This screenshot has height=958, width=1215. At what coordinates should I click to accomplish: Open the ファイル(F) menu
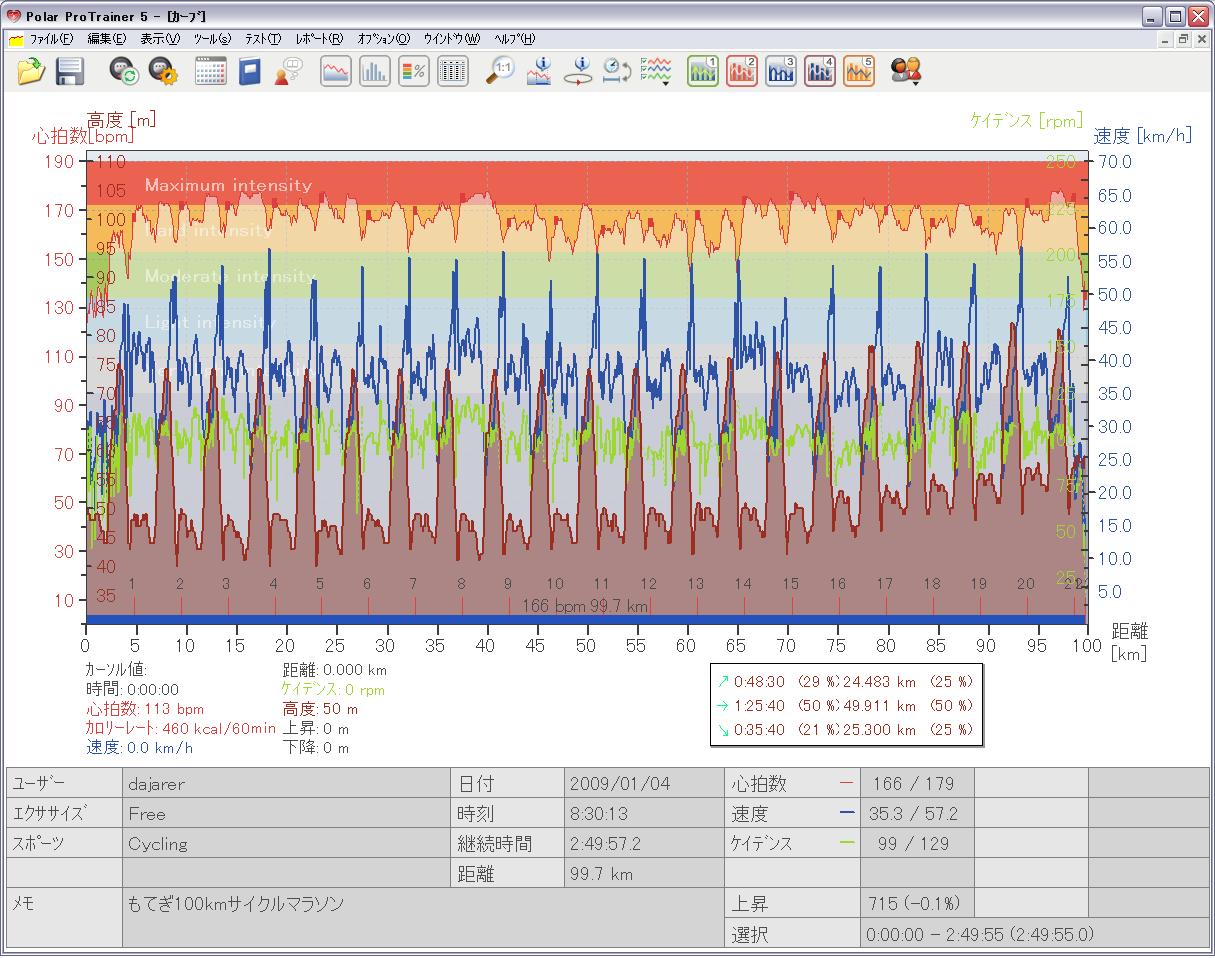coord(51,40)
